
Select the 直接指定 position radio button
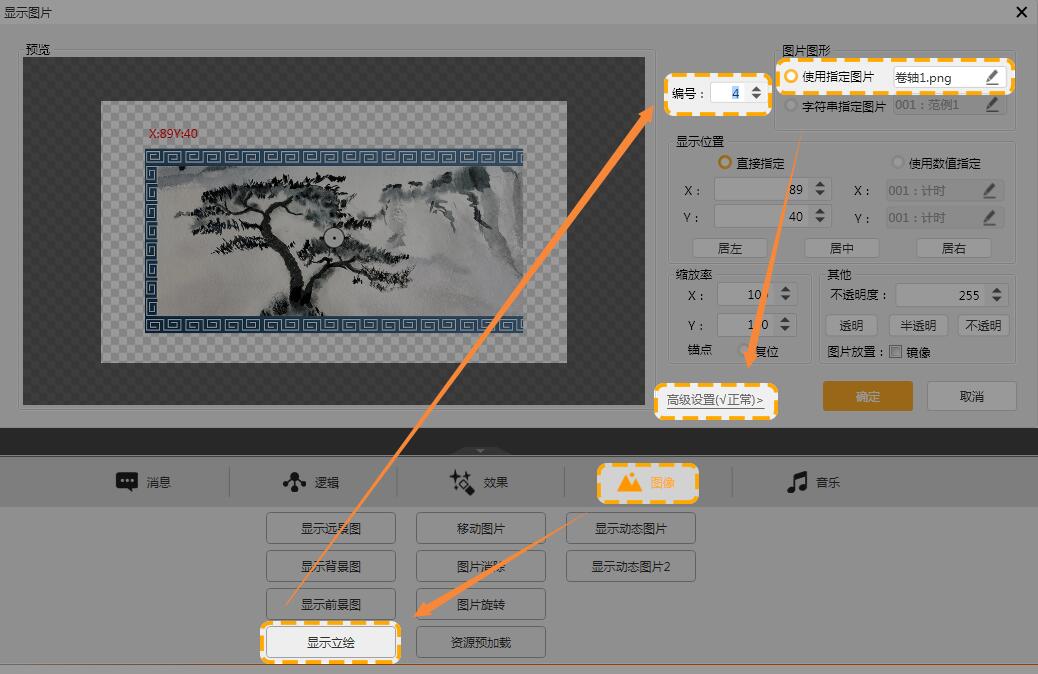pyautogui.click(x=725, y=163)
